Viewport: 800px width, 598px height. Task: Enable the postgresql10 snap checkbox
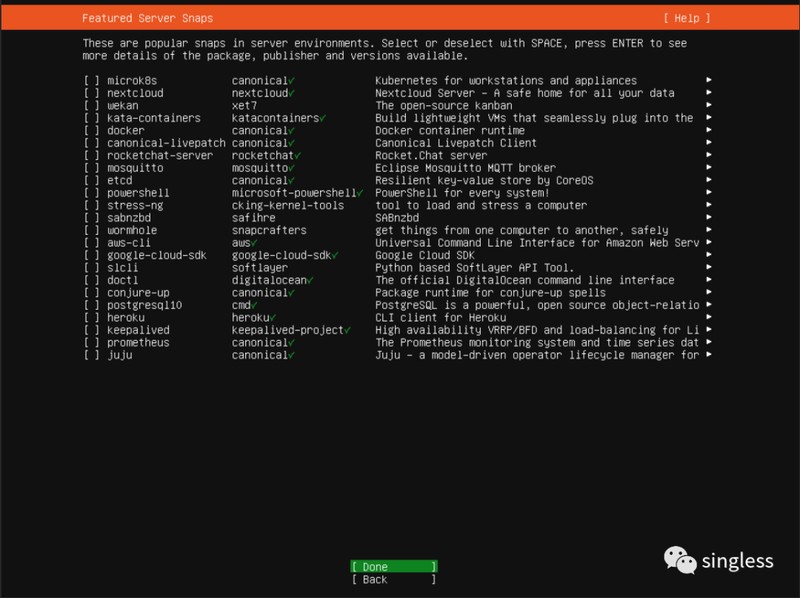pyautogui.click(x=92, y=305)
